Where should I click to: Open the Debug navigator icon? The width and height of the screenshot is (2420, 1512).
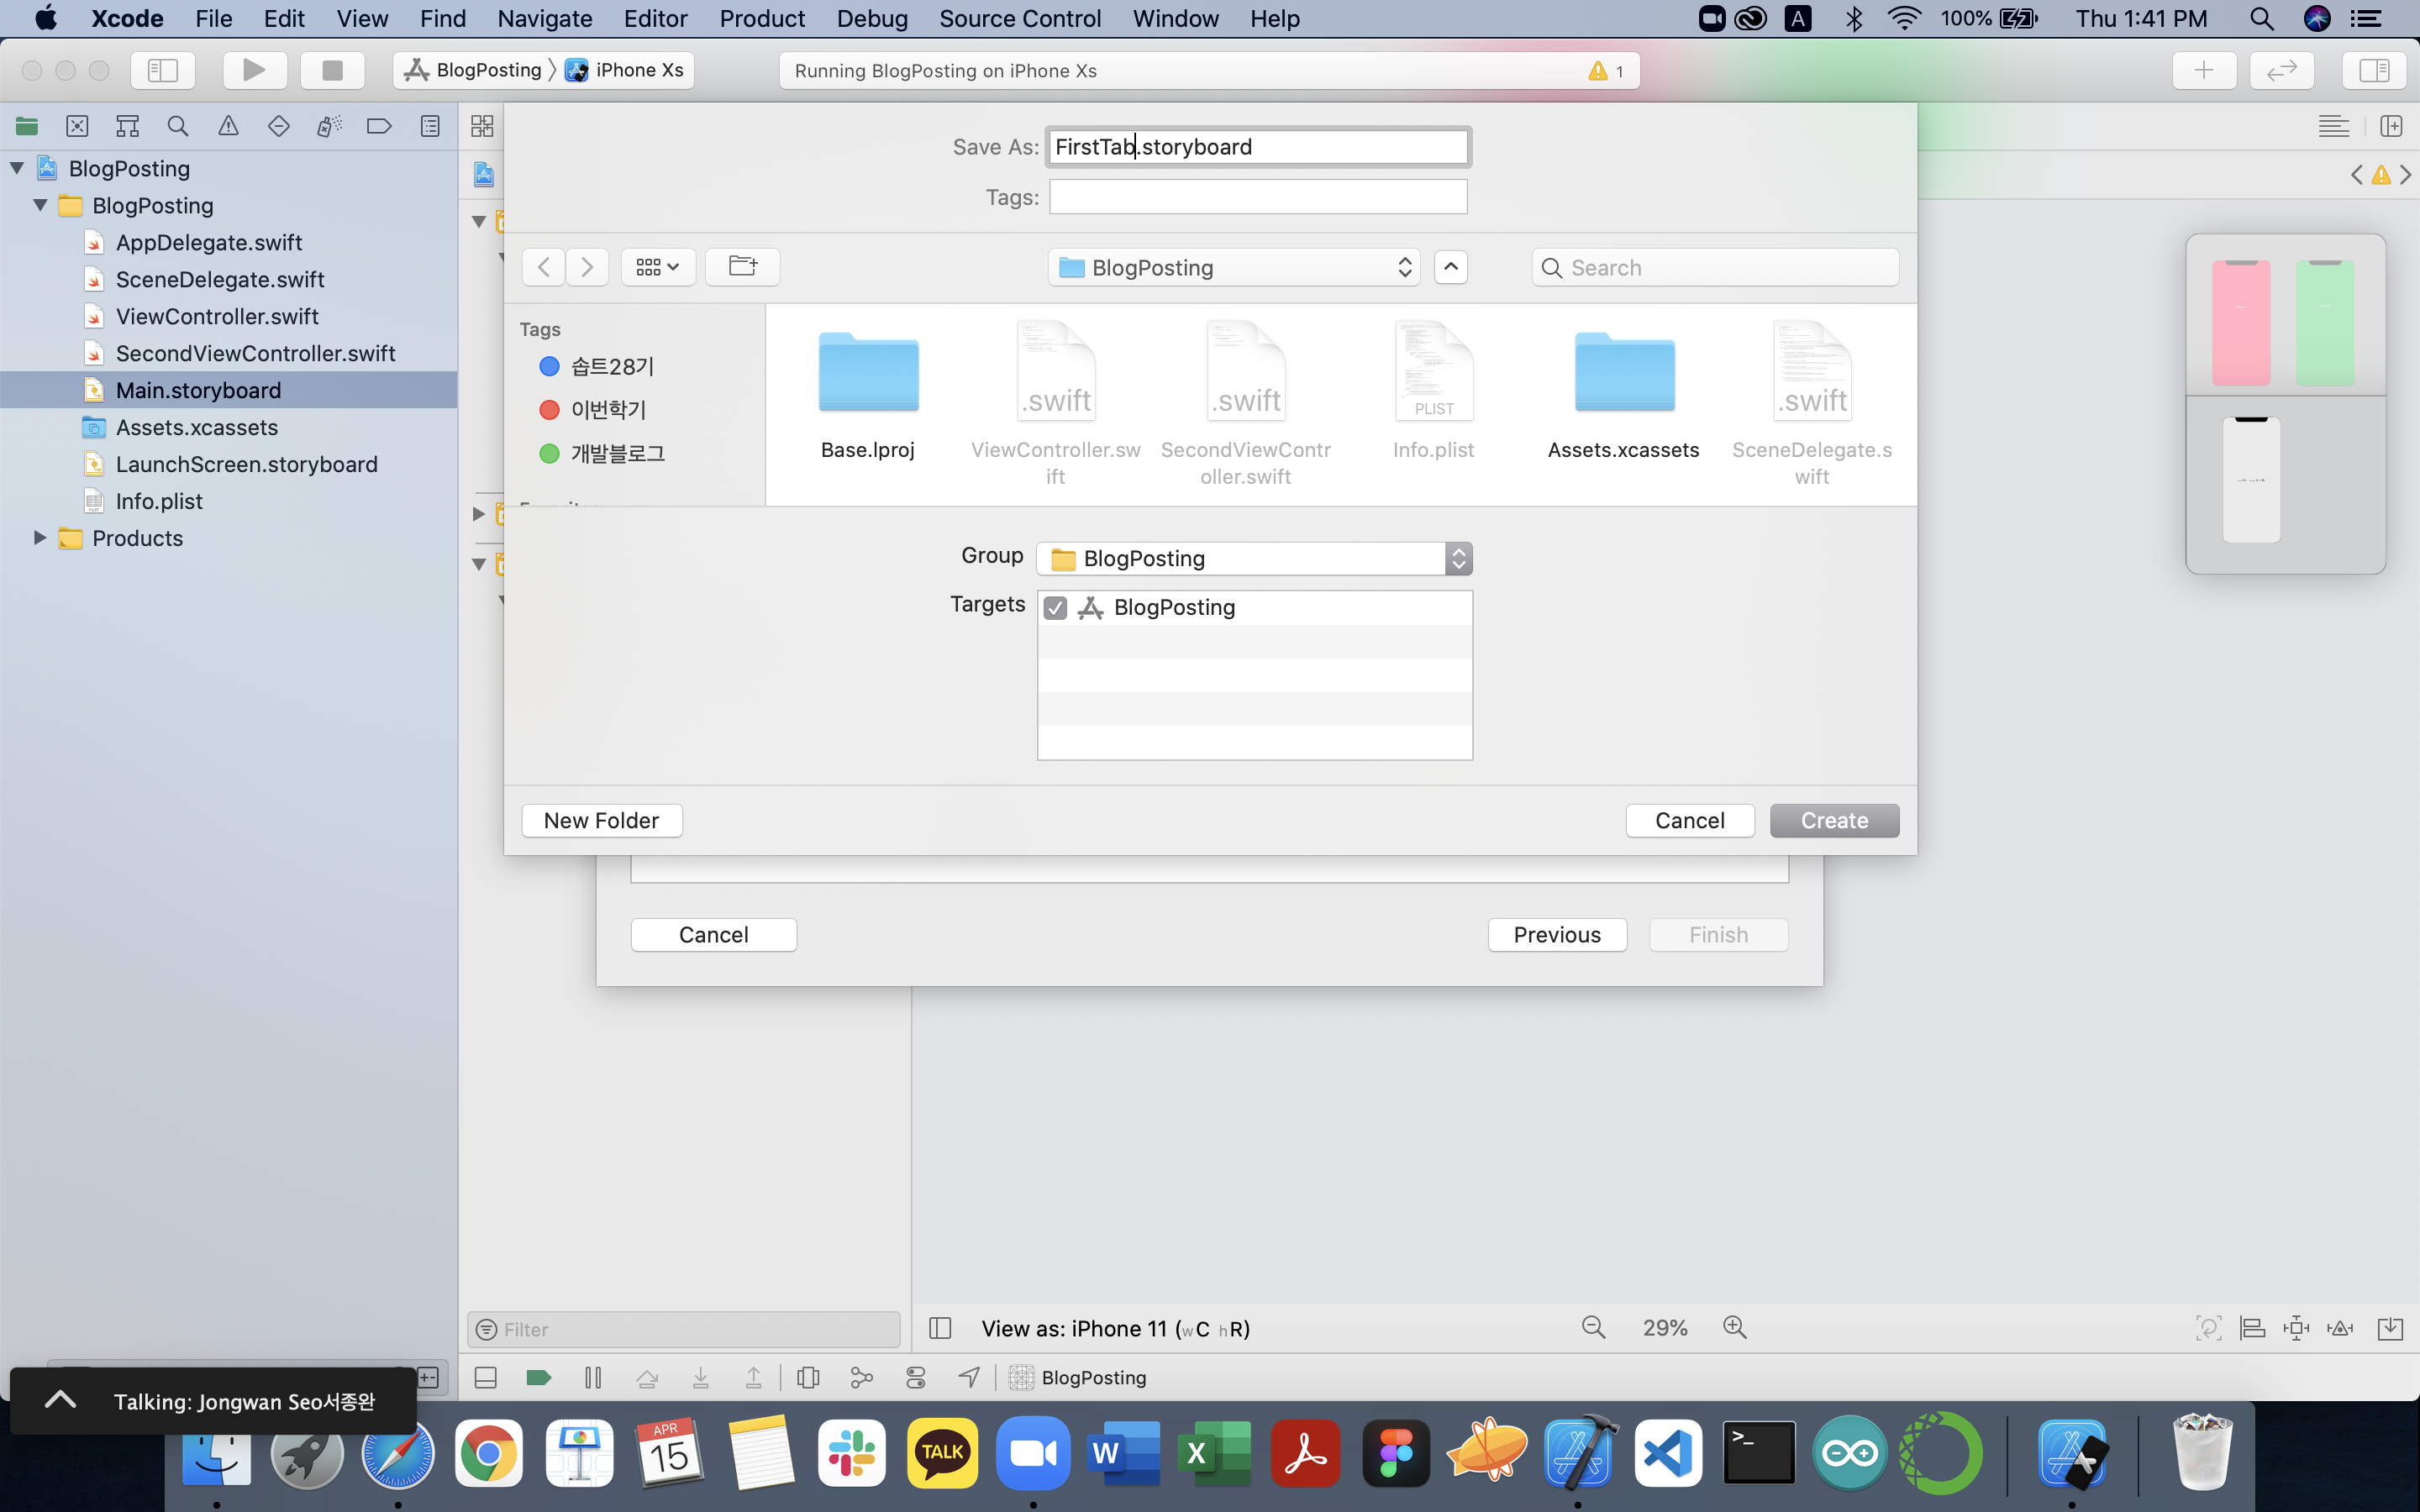[x=329, y=126]
